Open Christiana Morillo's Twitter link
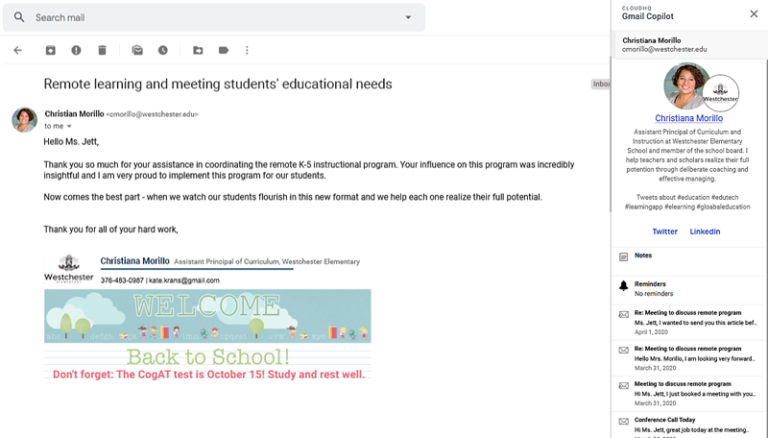768x438 pixels. coord(665,231)
